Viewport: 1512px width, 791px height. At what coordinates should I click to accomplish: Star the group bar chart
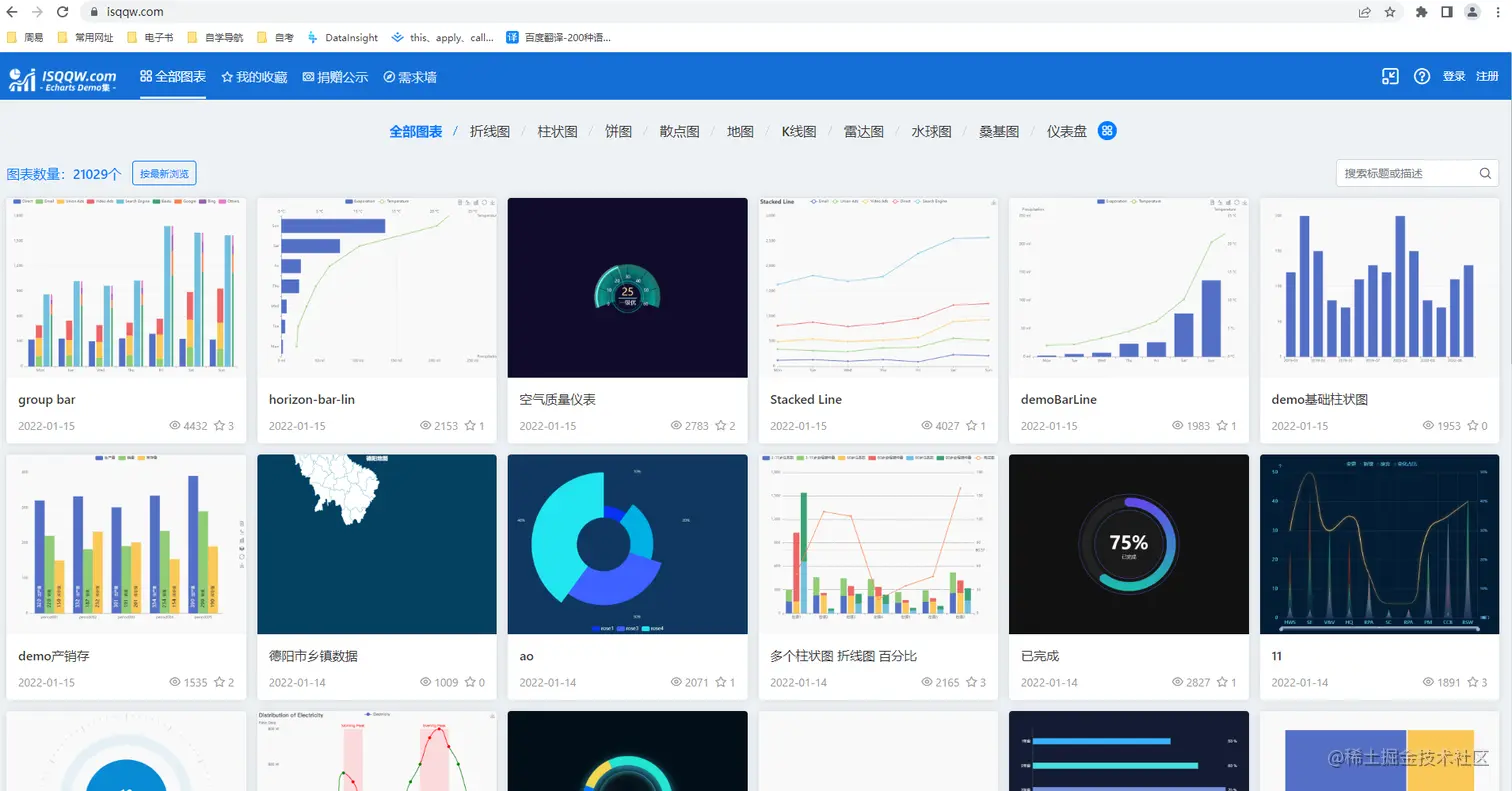click(x=219, y=426)
